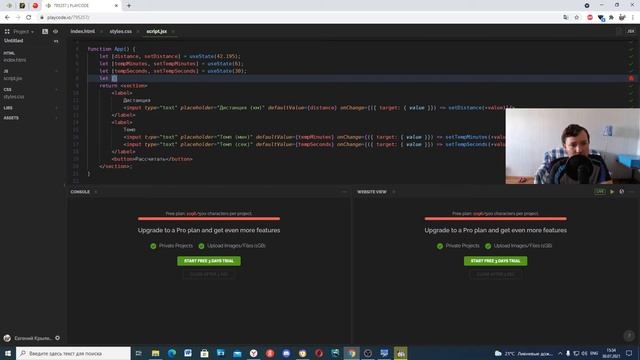Click Start Free 3 Days Trial in Console

(x=209, y=261)
